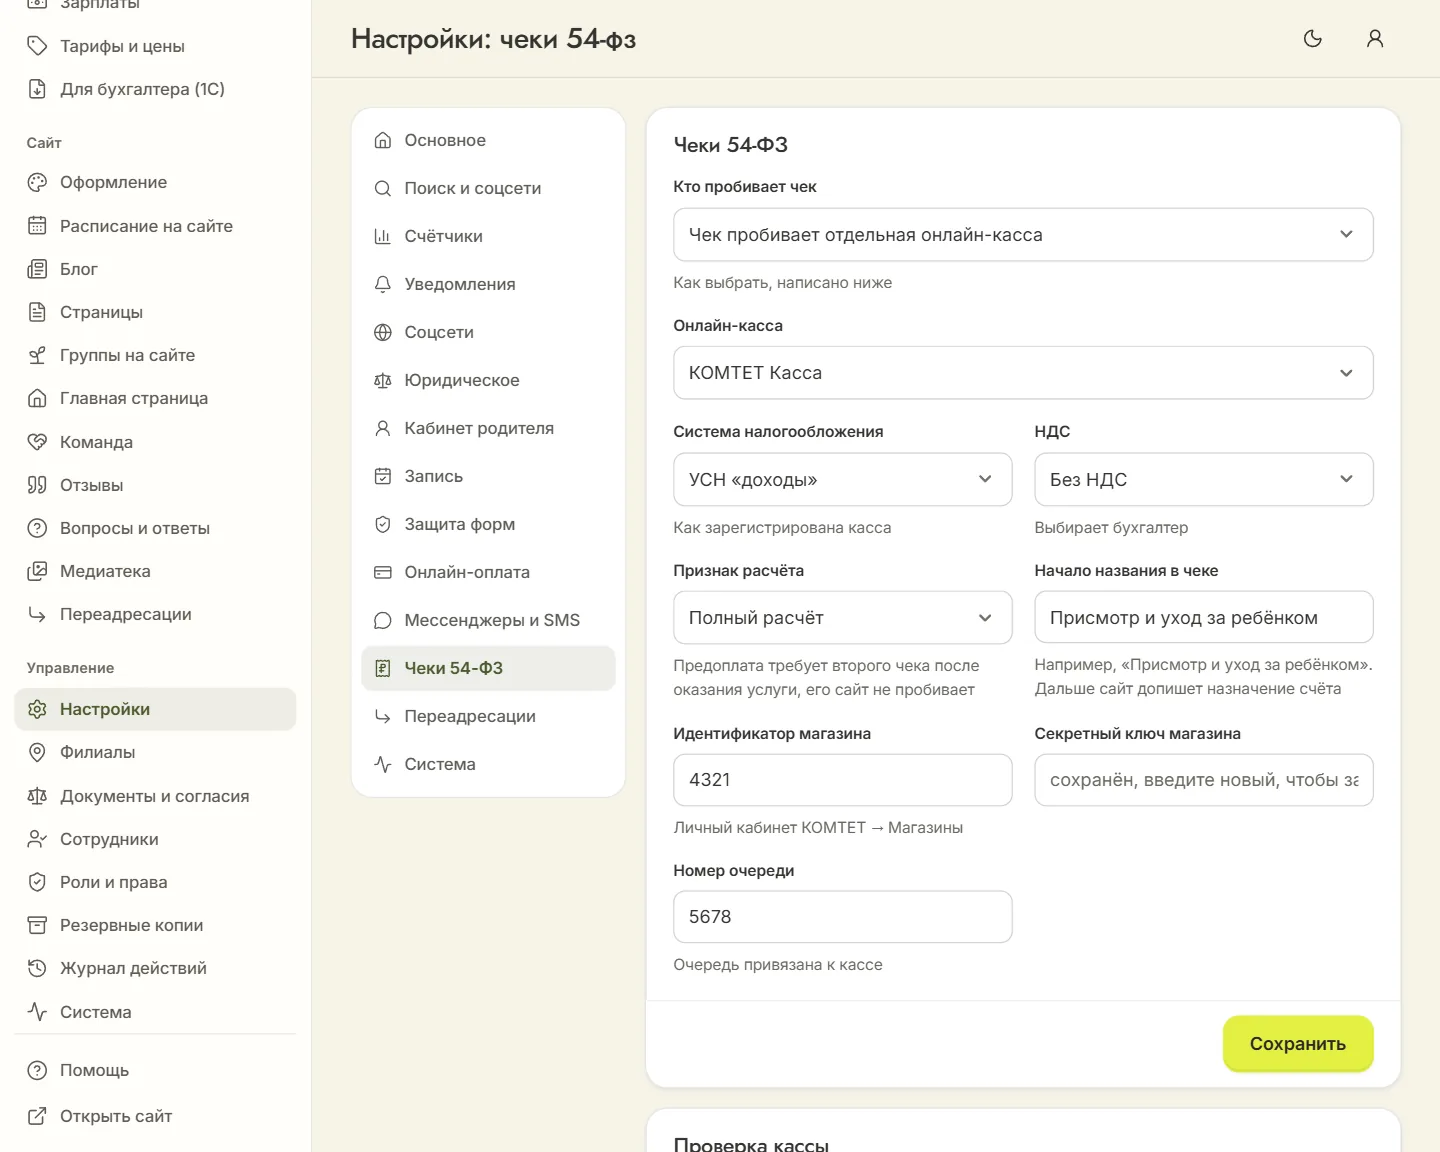Click the Секретный ключ магазина field
This screenshot has height=1152, width=1440.
pyautogui.click(x=1204, y=780)
